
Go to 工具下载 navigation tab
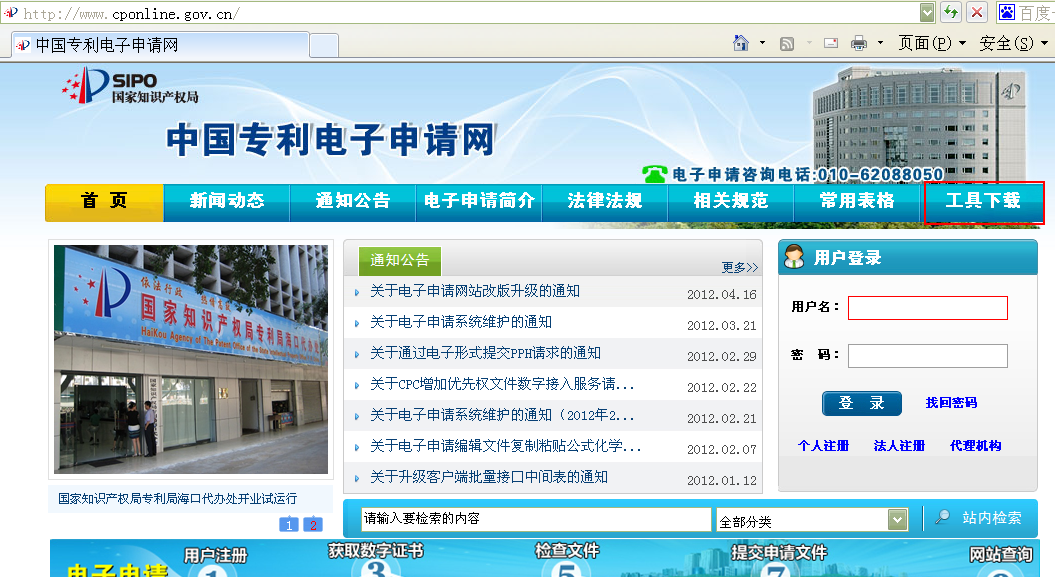(x=984, y=202)
